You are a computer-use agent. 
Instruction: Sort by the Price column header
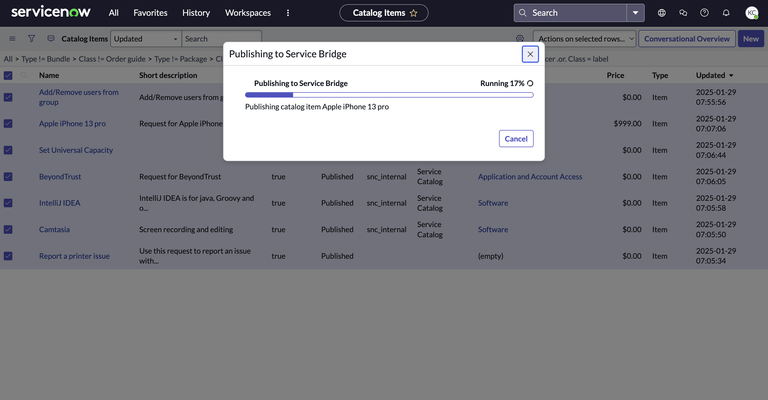615,75
